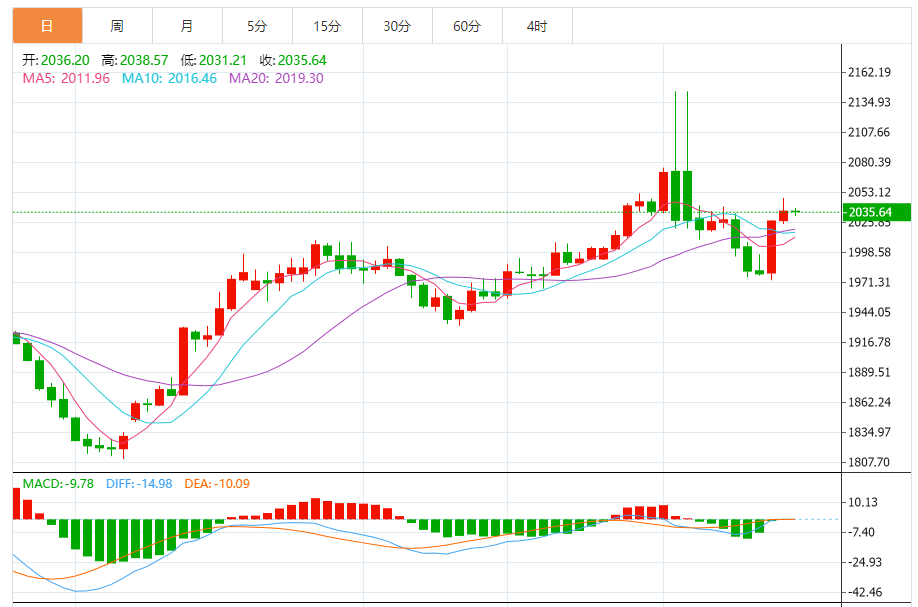Click the 1862.24 price axis label
The width and height of the screenshot is (918, 607).
tap(869, 402)
